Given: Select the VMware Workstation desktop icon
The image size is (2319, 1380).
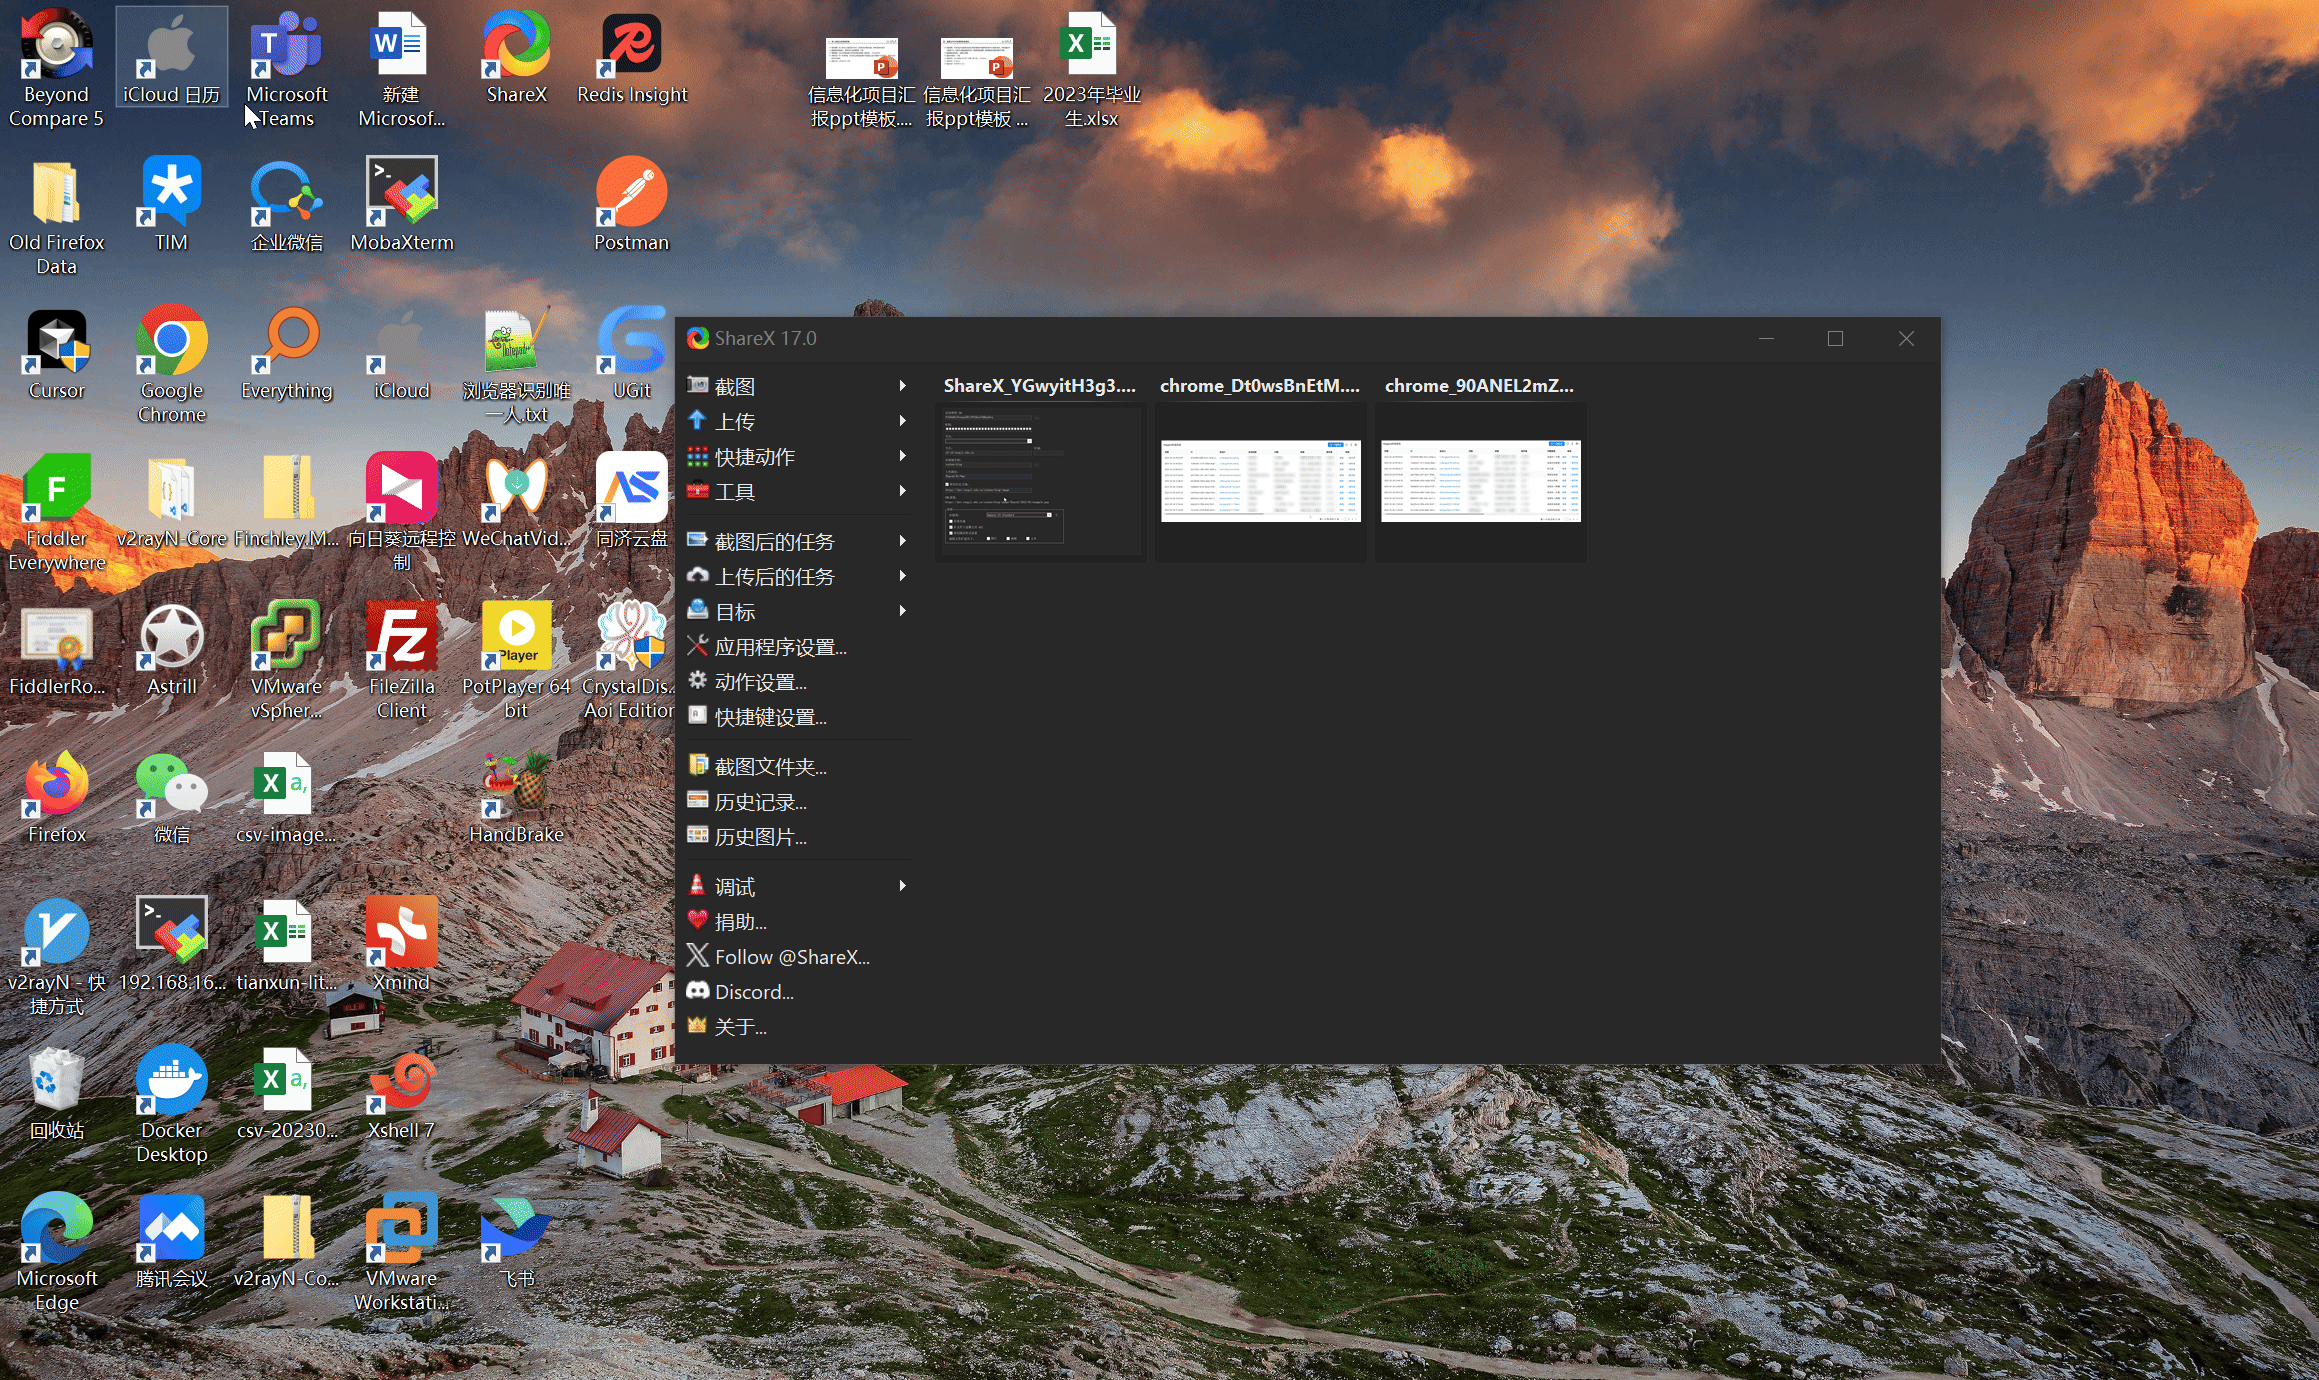Looking at the screenshot, I should [401, 1252].
